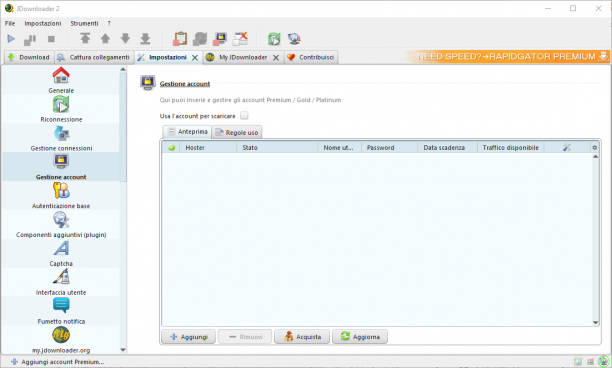Image resolution: width=612 pixels, height=368 pixels.
Task: Open the ? help menu
Action: tap(109, 23)
